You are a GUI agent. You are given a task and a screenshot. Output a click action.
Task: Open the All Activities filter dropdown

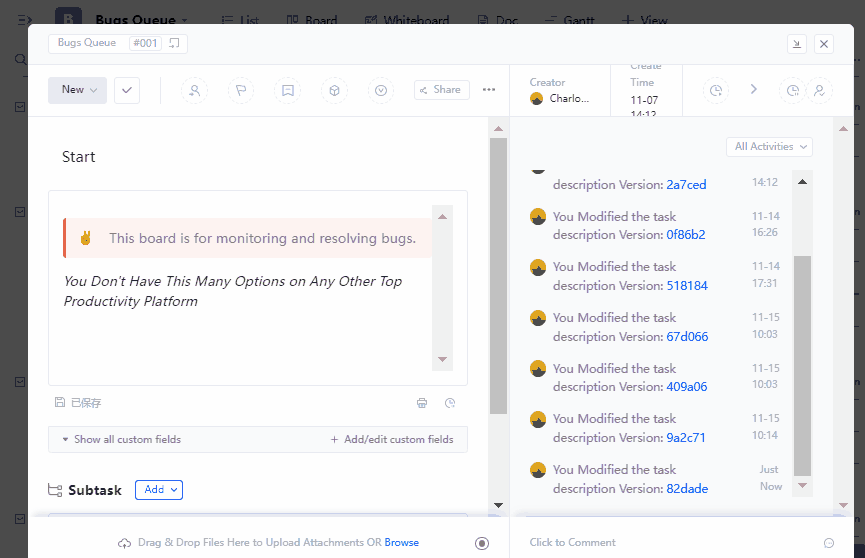tap(769, 147)
